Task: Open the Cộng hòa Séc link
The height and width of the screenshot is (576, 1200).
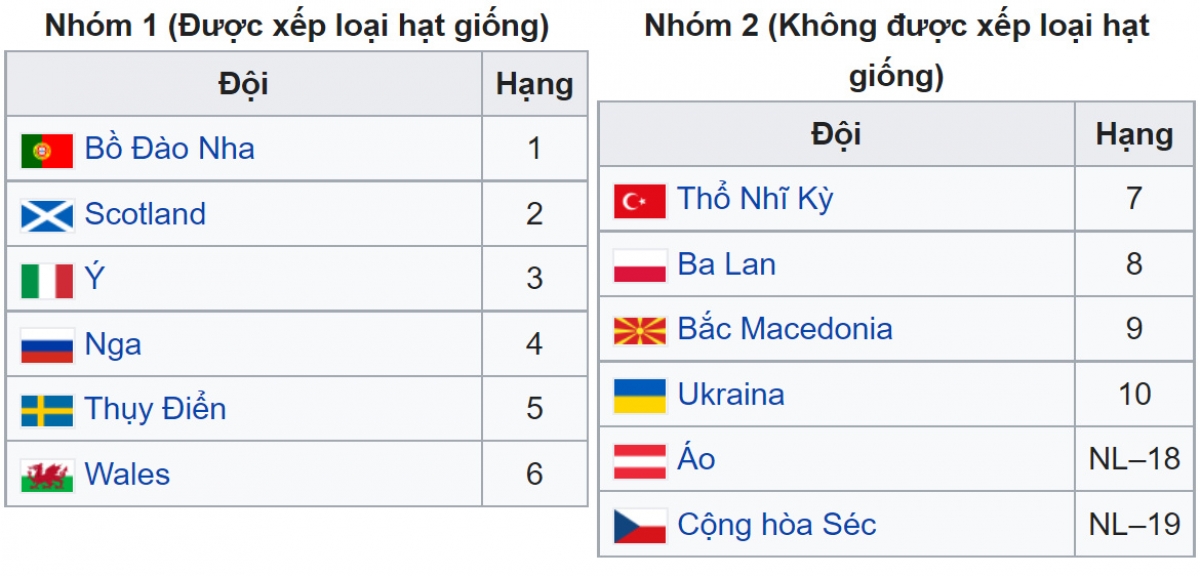Action: [776, 524]
